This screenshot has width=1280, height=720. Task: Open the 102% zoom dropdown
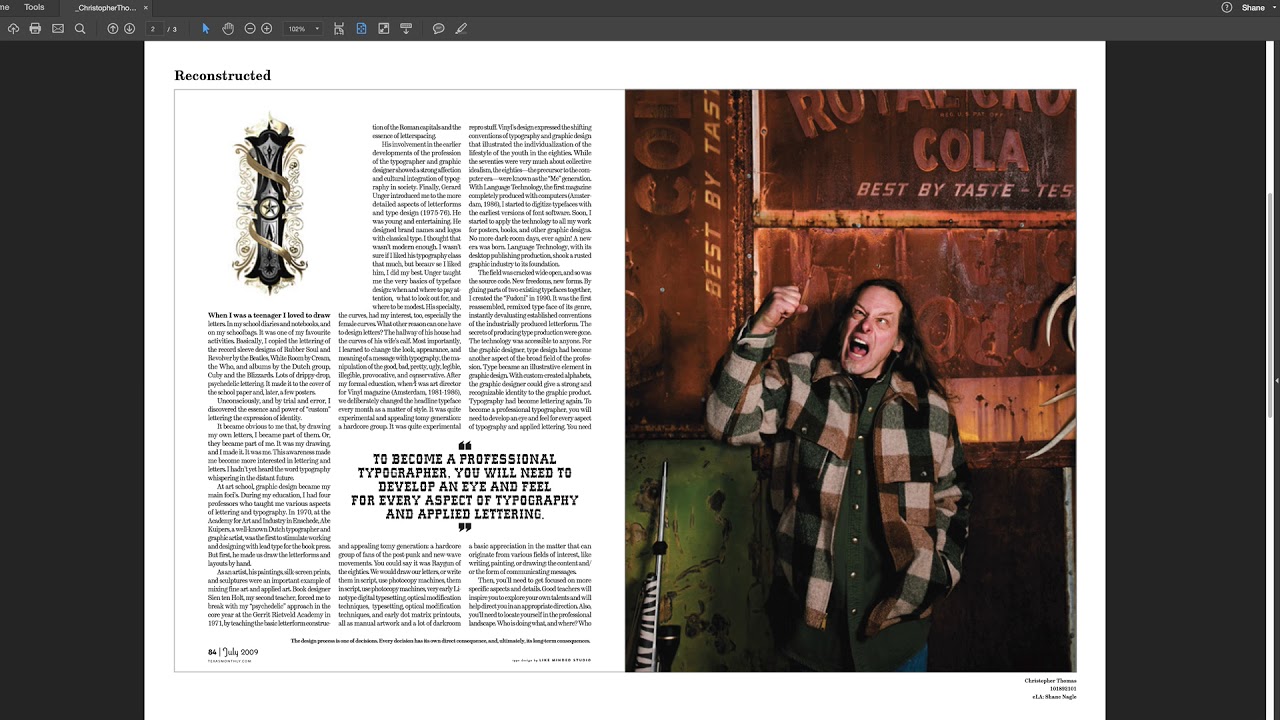303,29
